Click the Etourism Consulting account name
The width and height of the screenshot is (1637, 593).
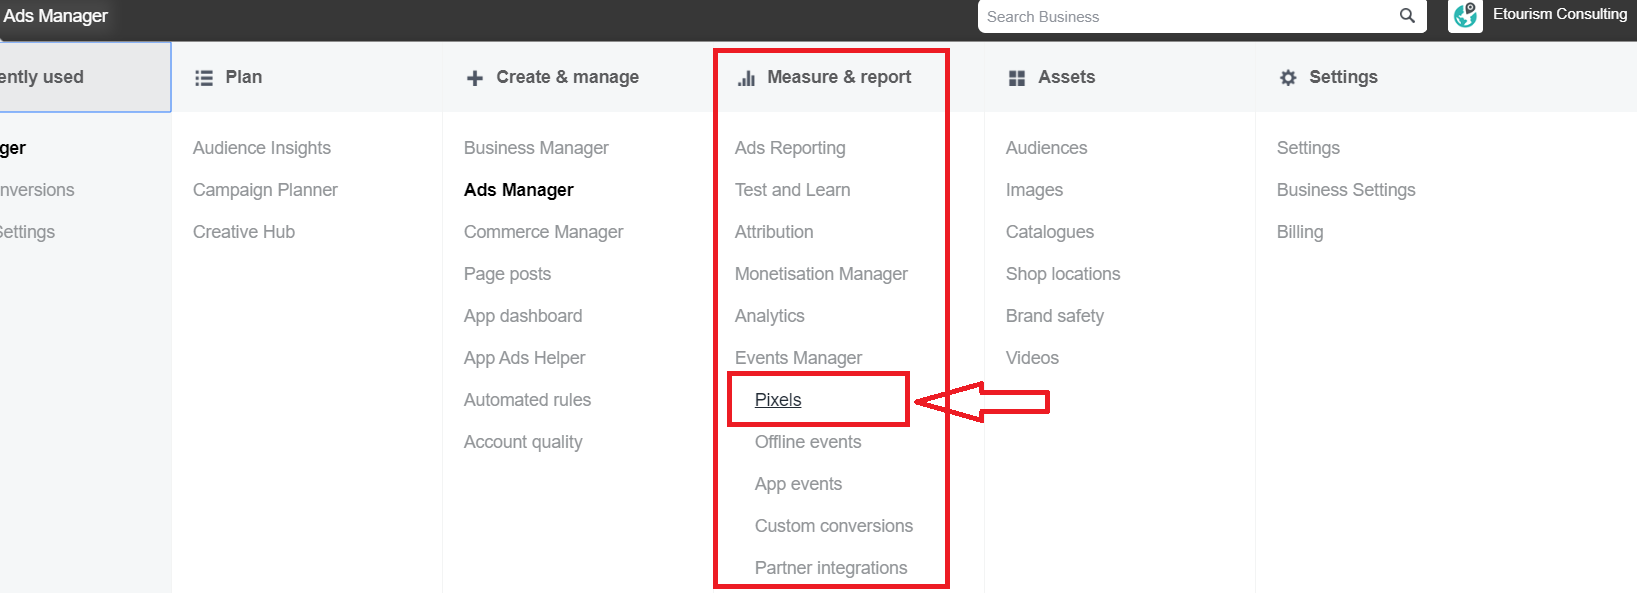click(1560, 14)
